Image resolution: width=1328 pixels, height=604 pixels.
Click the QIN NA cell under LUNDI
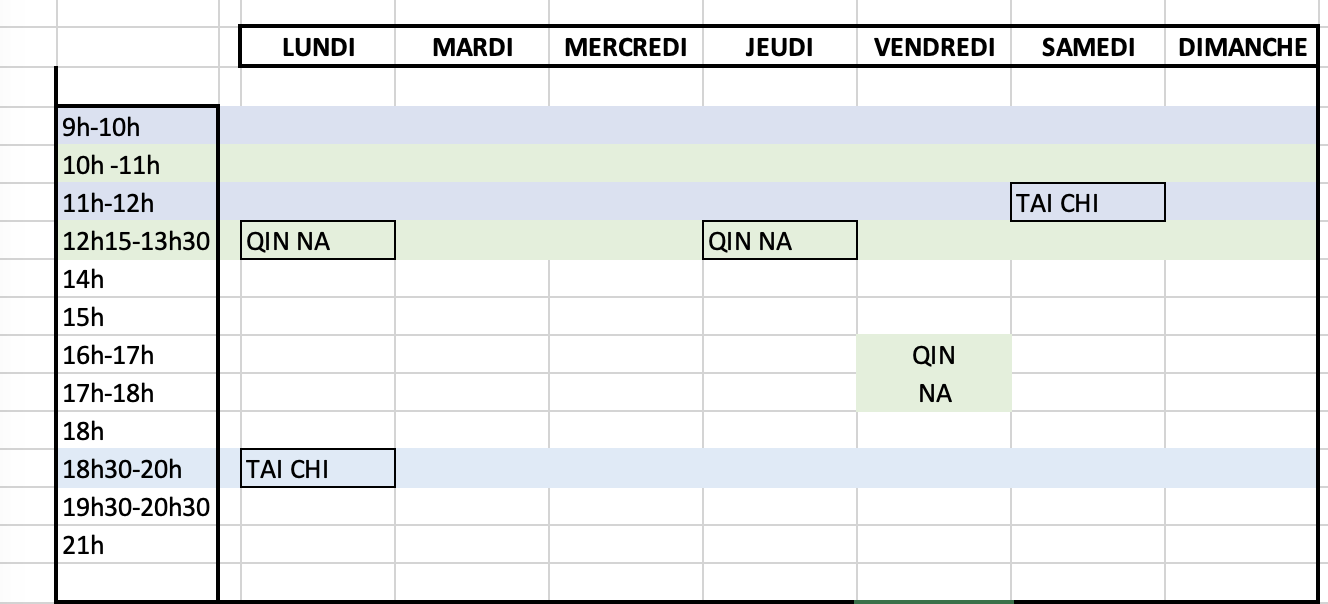click(318, 240)
